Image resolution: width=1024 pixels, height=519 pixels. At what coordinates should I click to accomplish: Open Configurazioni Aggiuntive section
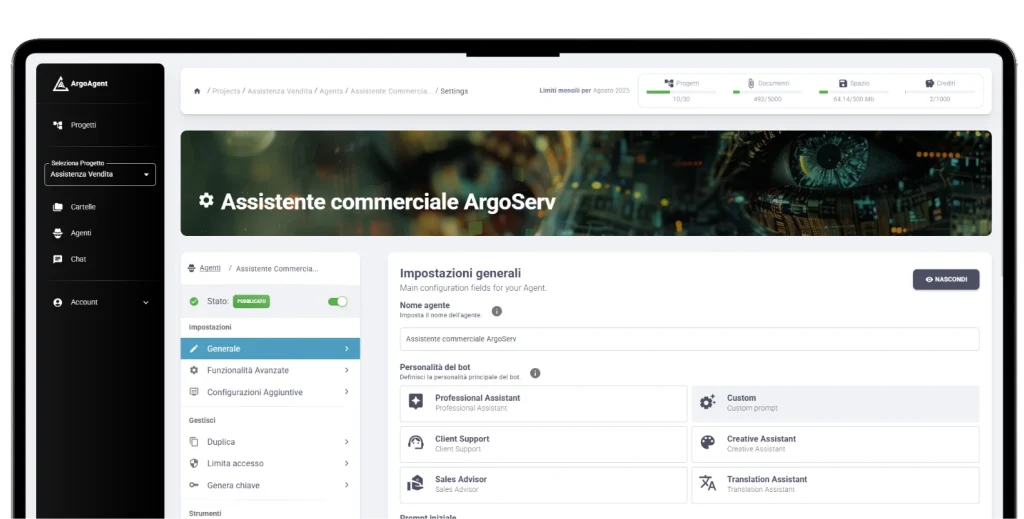click(270, 392)
